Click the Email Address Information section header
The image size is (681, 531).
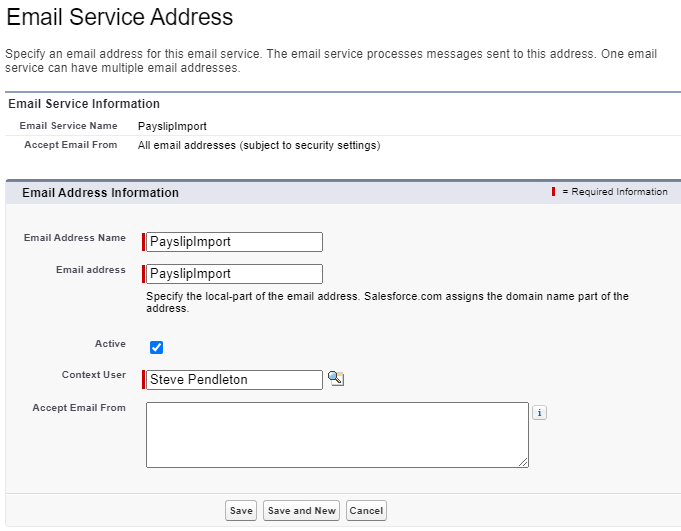tap(100, 193)
